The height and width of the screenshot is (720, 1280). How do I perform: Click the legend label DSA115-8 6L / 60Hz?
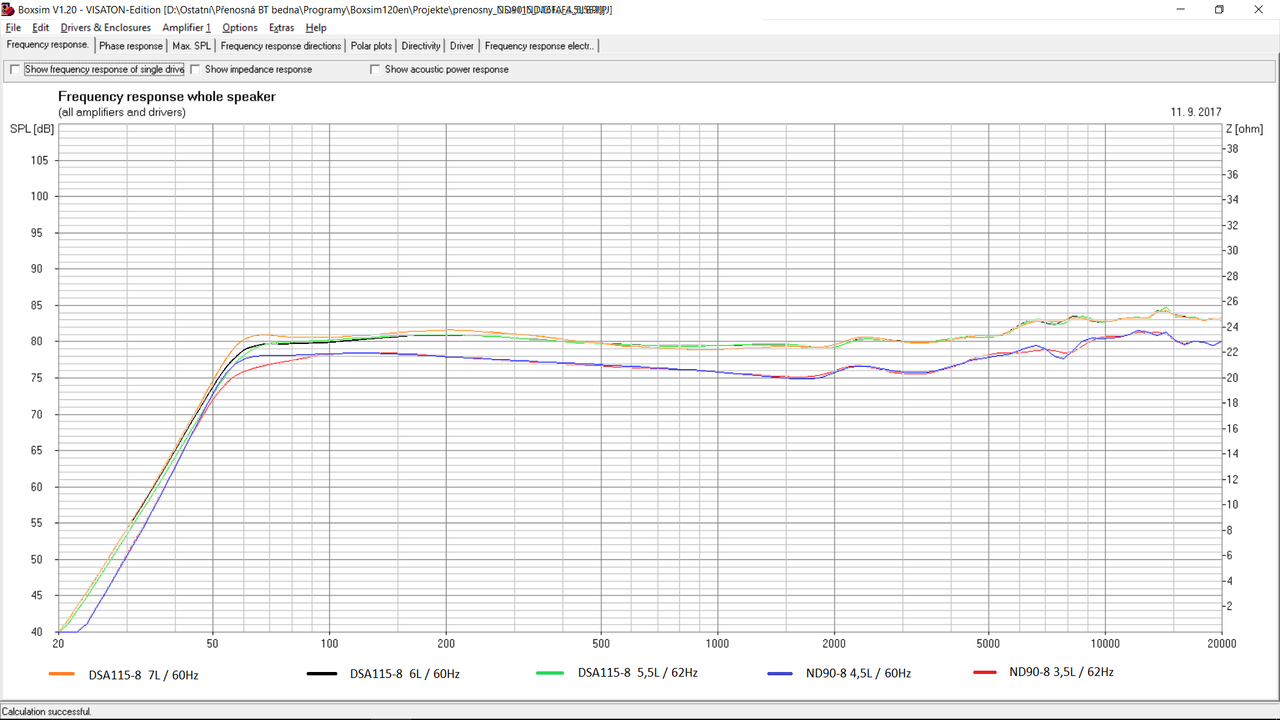404,674
